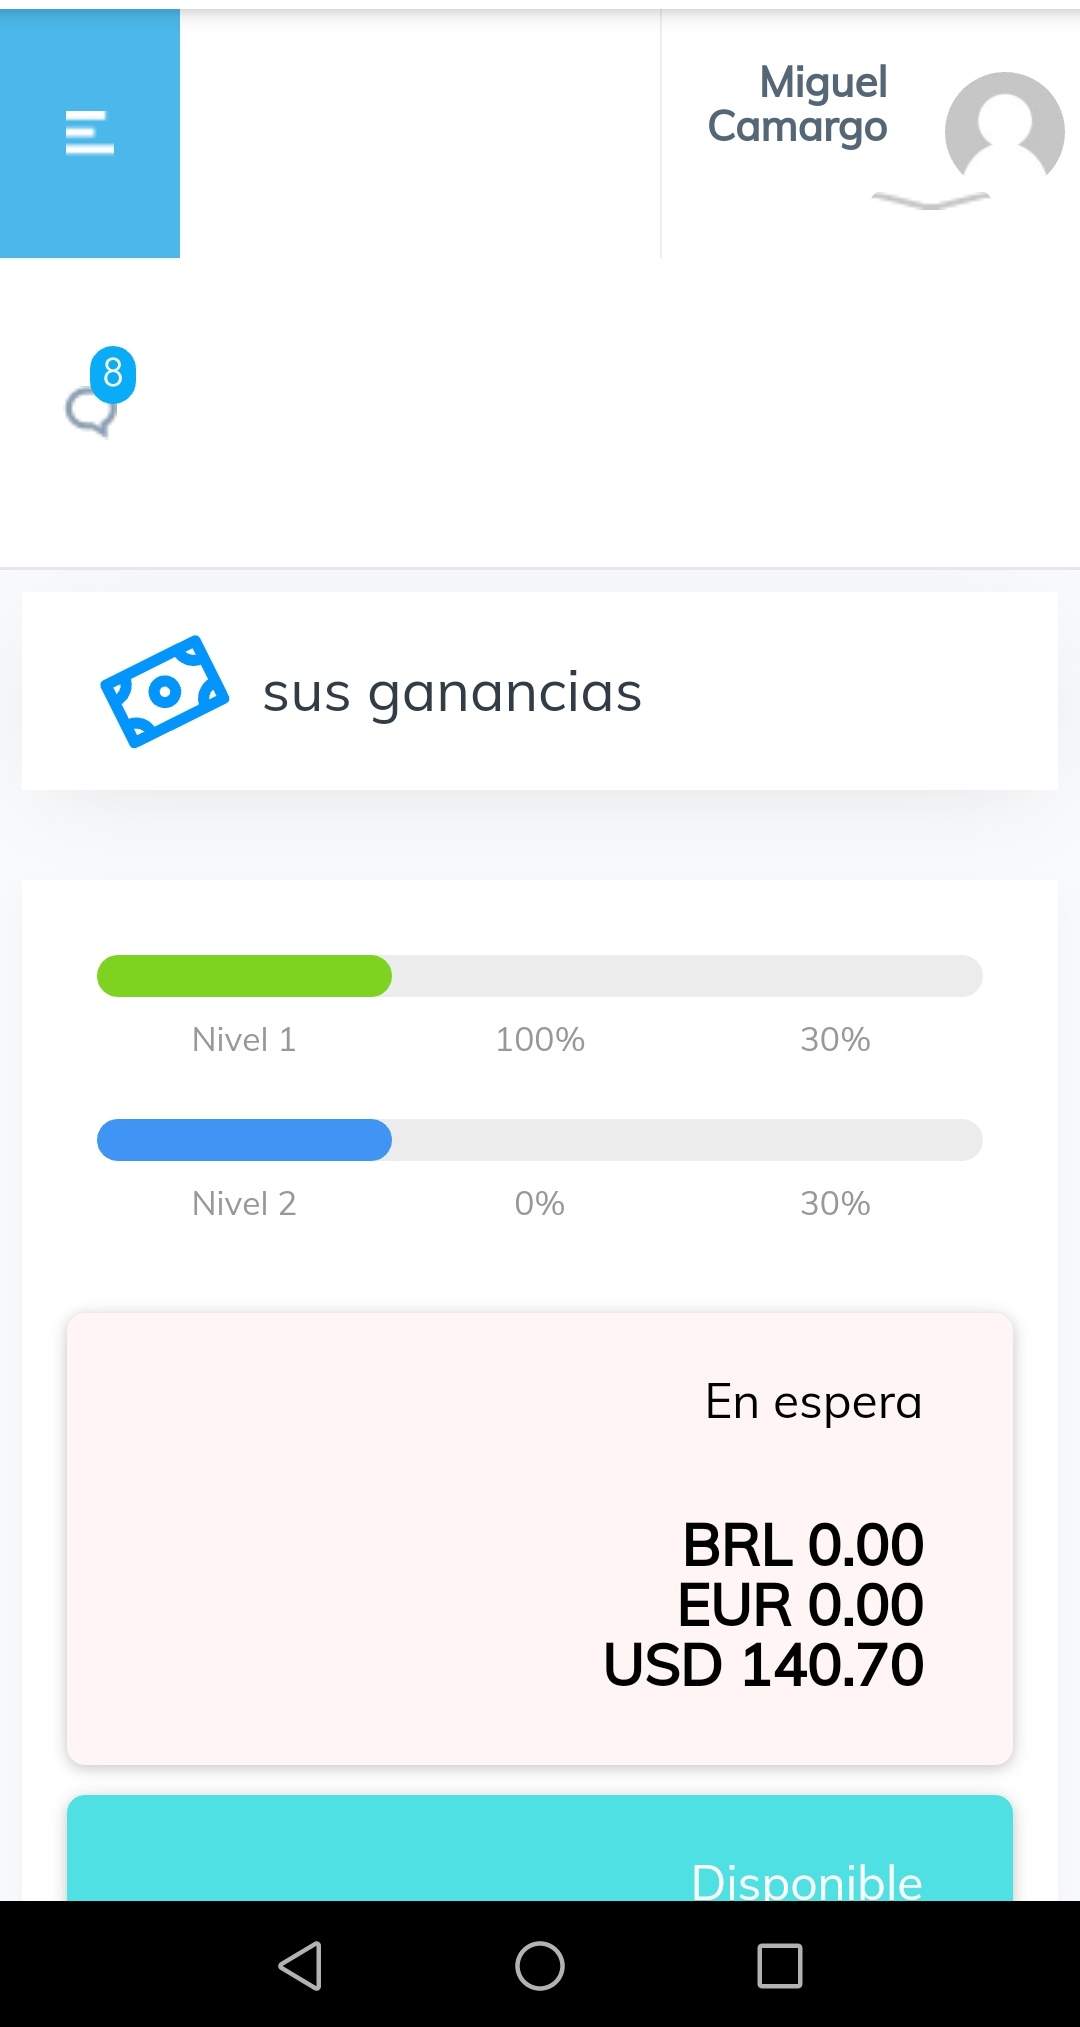Image resolution: width=1080 pixels, height=2027 pixels.
Task: Click the blue Nivel 2 progress bar
Action: click(x=244, y=1140)
